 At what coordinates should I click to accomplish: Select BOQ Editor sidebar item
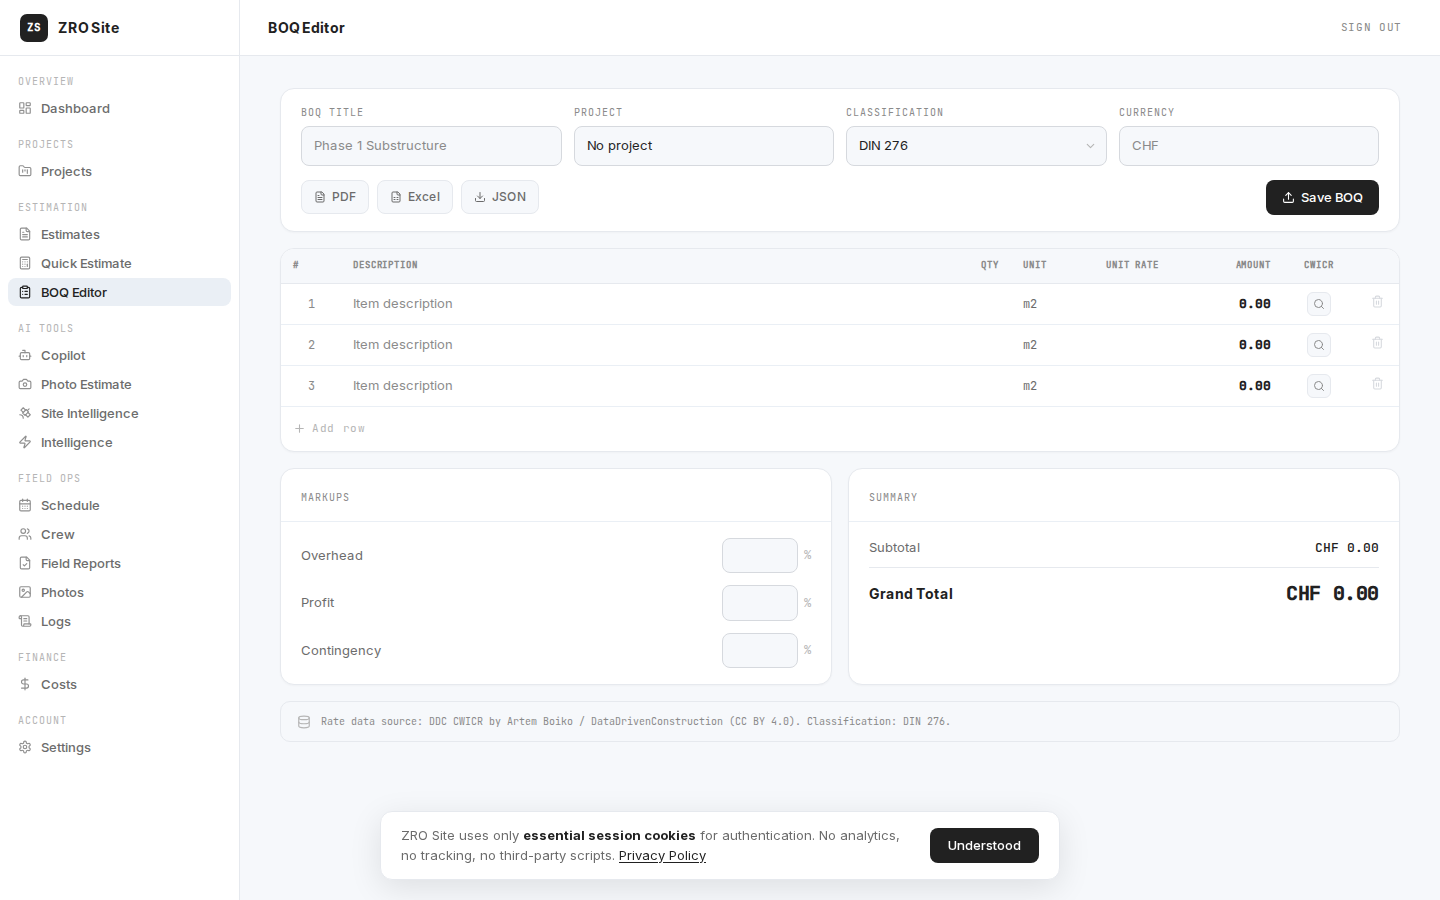[119, 292]
